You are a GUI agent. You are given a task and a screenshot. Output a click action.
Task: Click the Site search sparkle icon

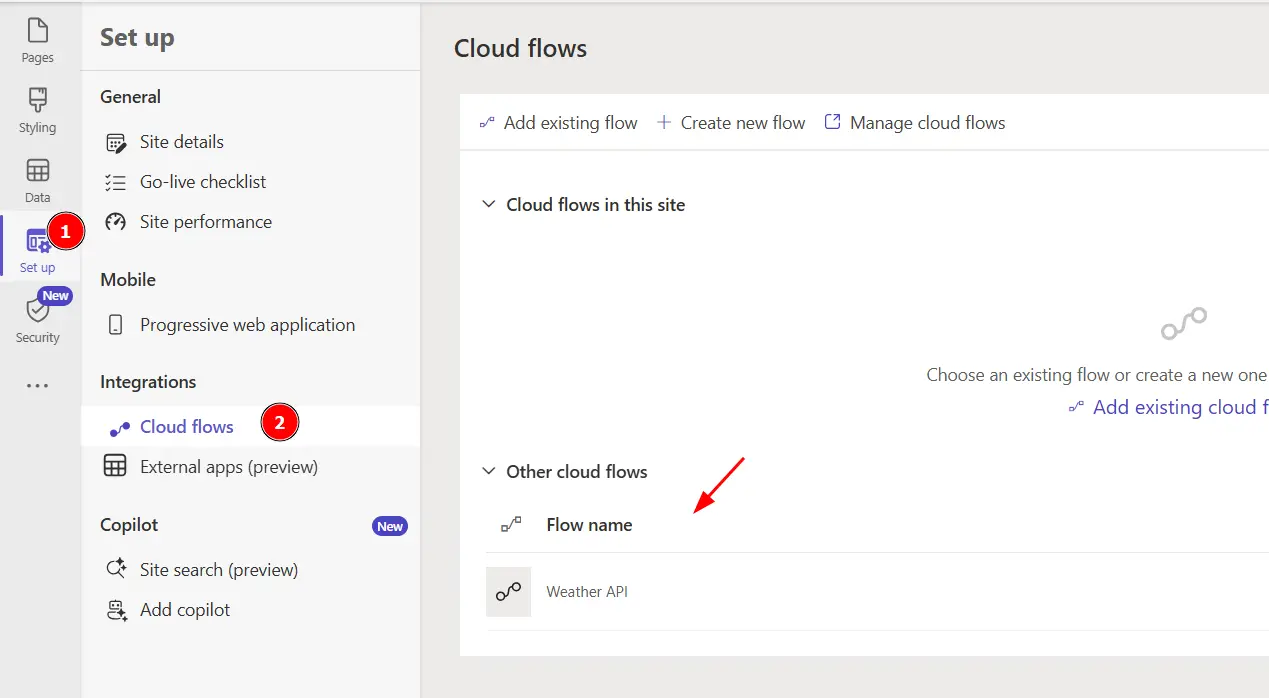pos(117,569)
